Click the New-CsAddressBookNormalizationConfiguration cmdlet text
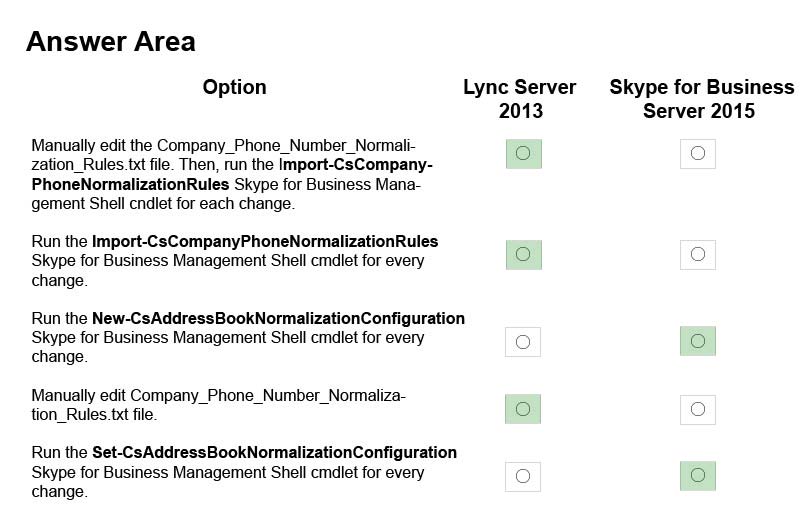Image resolution: width=810 pixels, height=527 pixels. (x=278, y=318)
